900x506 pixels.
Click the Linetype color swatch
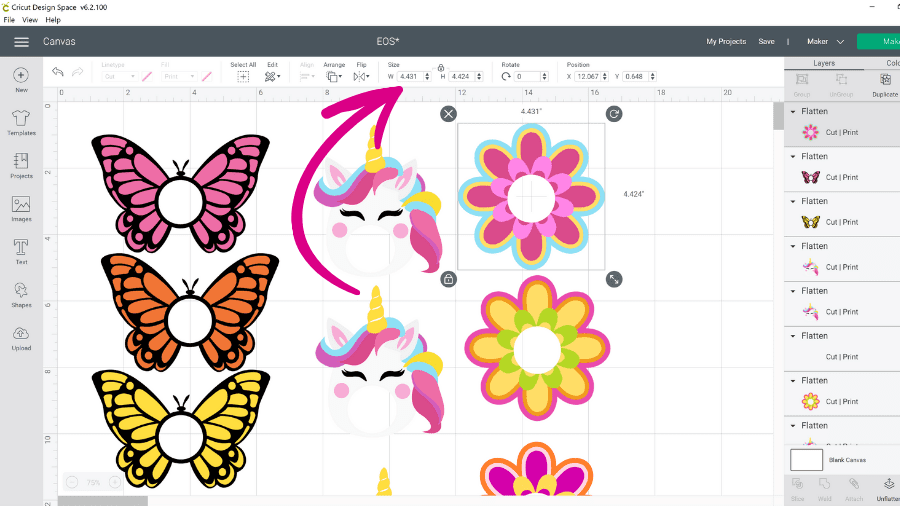click(x=147, y=76)
